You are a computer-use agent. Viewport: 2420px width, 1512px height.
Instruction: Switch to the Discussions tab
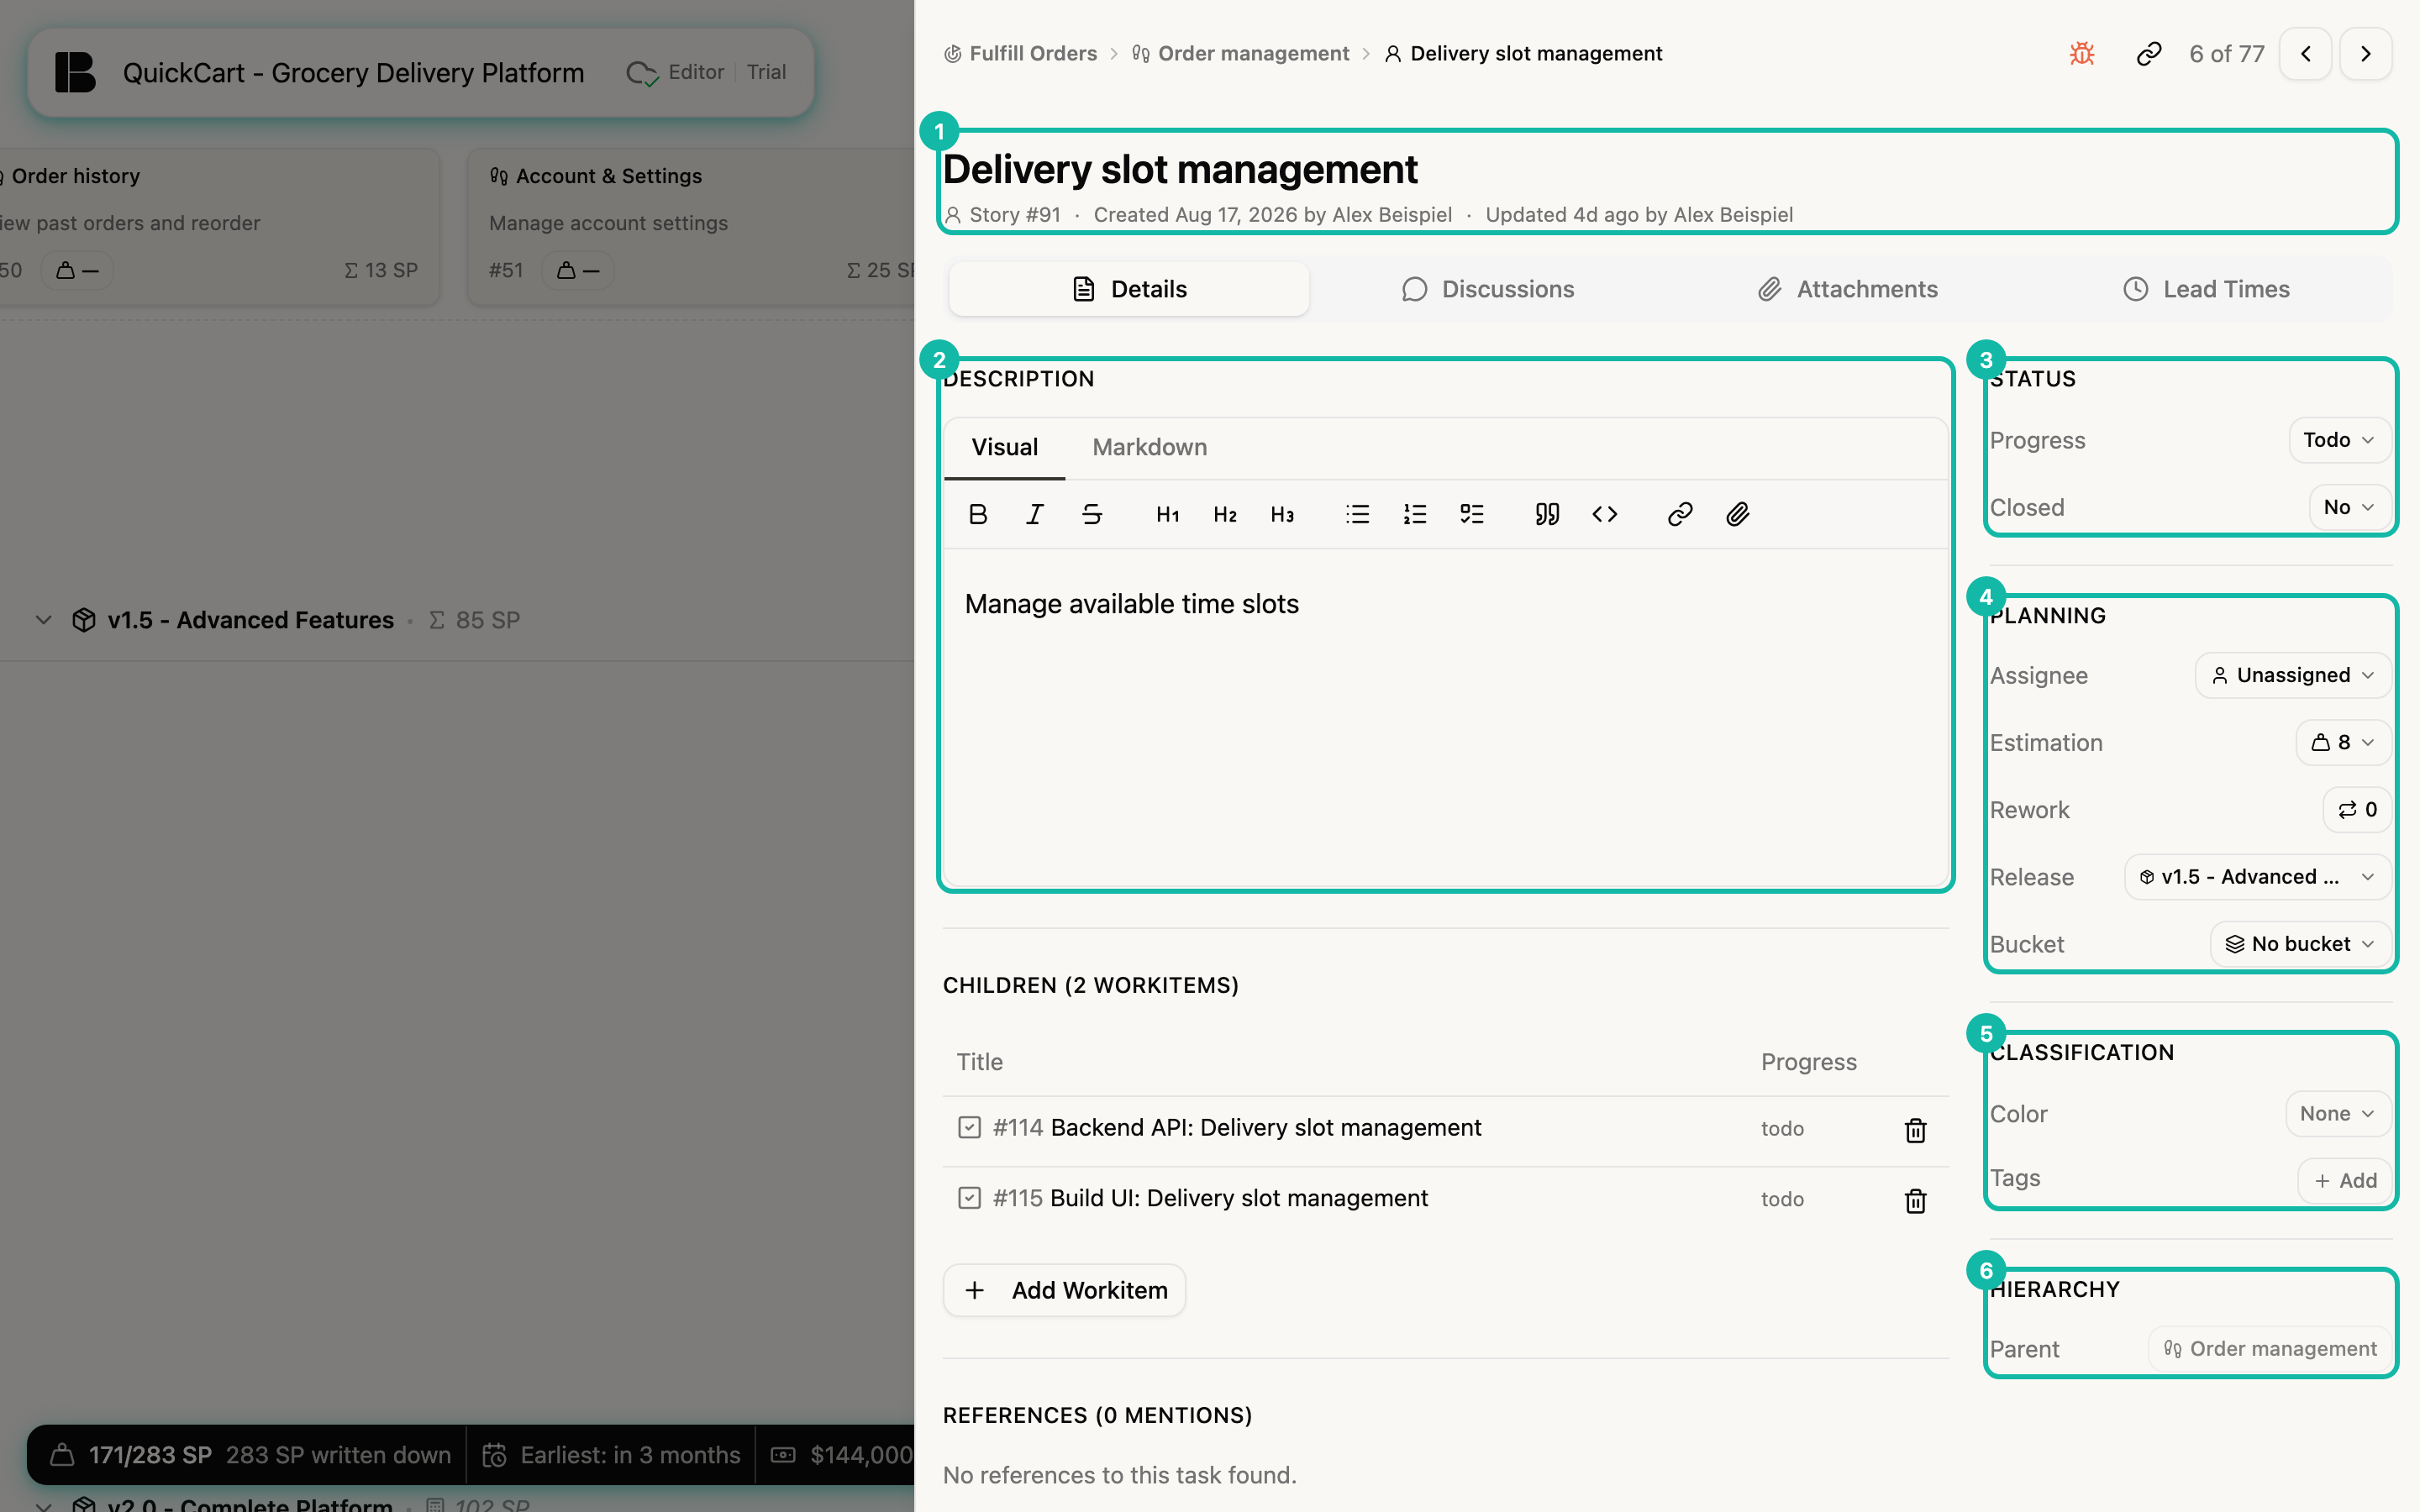point(1488,289)
